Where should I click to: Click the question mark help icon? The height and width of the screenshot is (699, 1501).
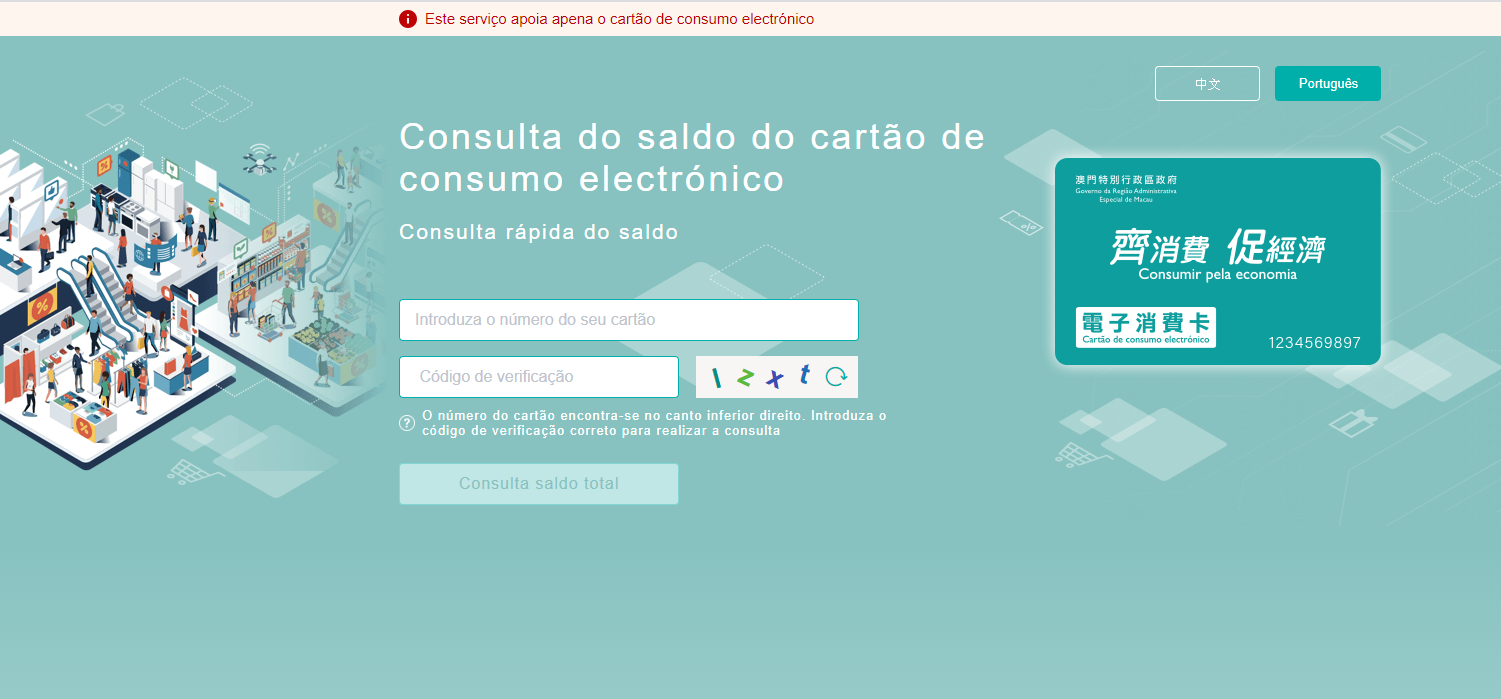click(407, 423)
